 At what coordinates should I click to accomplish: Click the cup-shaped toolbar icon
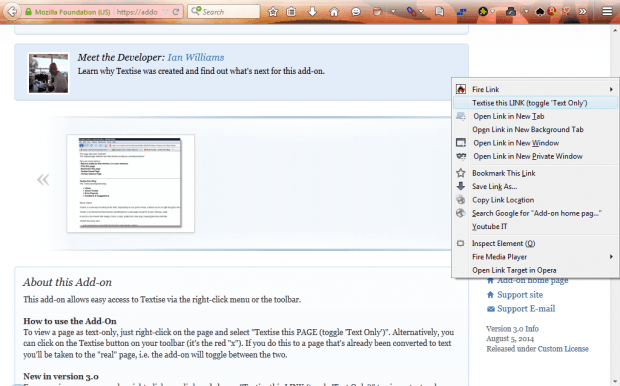coord(378,12)
